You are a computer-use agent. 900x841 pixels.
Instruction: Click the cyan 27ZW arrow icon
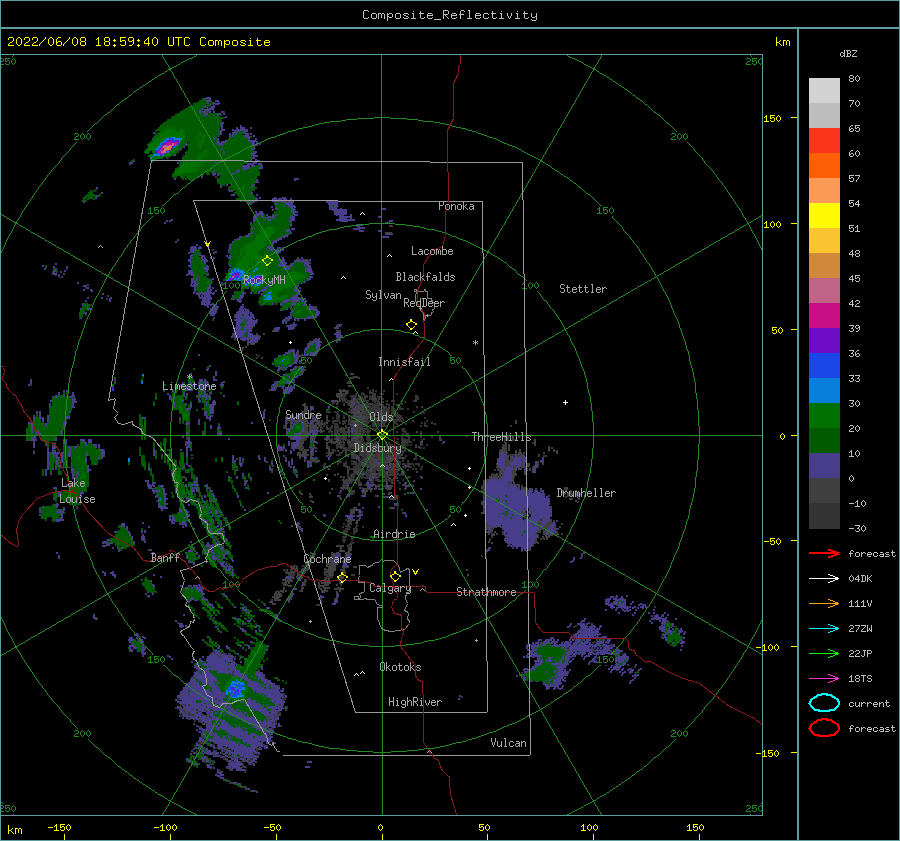[824, 629]
